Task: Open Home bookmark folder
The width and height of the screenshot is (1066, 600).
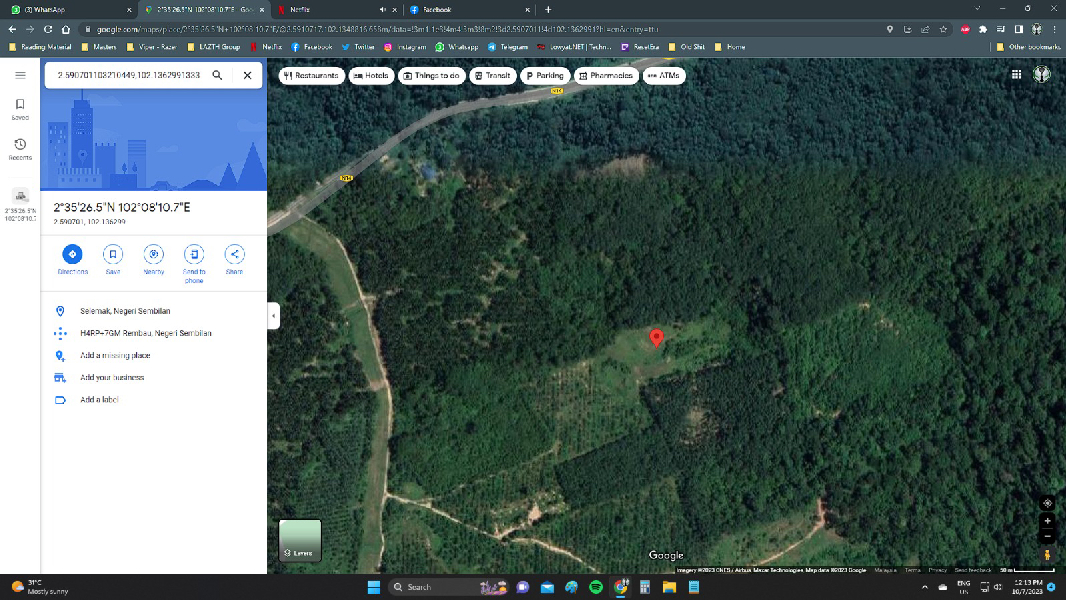Action: (730, 47)
